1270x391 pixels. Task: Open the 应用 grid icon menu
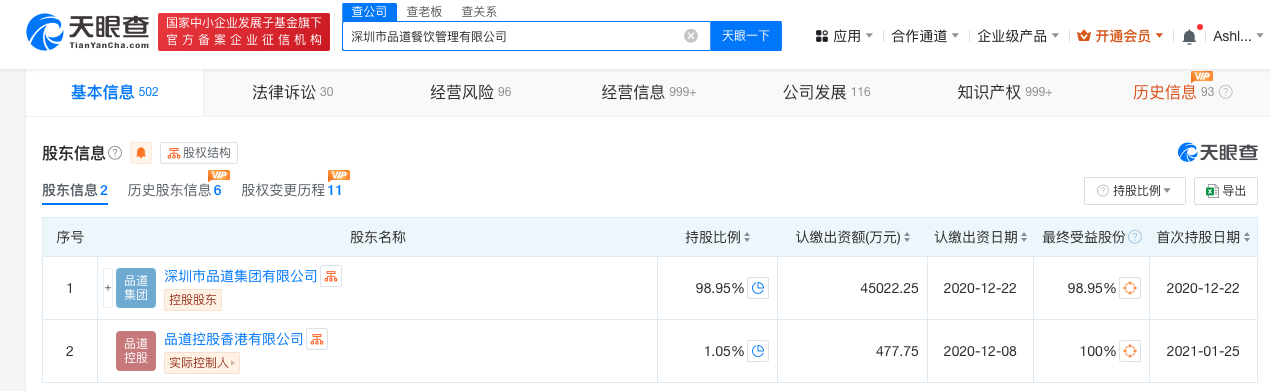coord(822,36)
